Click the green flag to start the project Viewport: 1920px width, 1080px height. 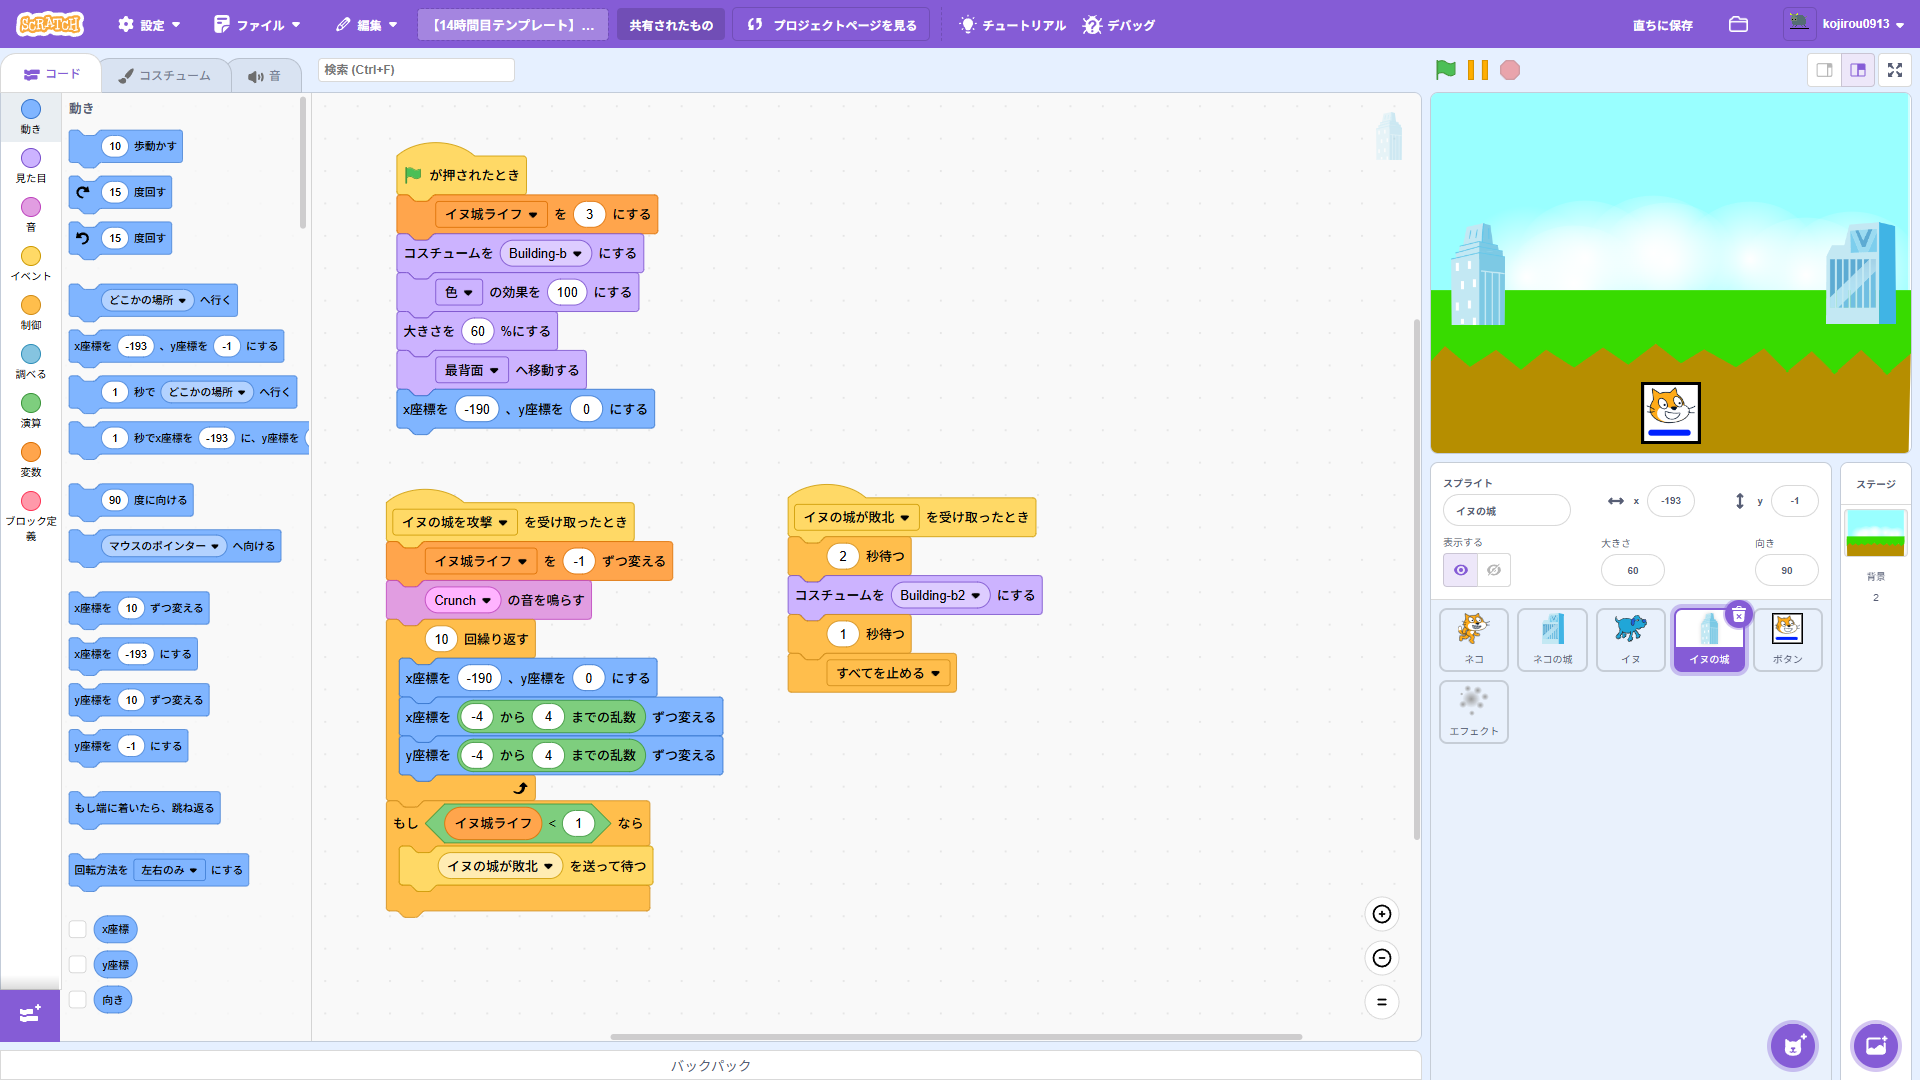pos(1445,70)
